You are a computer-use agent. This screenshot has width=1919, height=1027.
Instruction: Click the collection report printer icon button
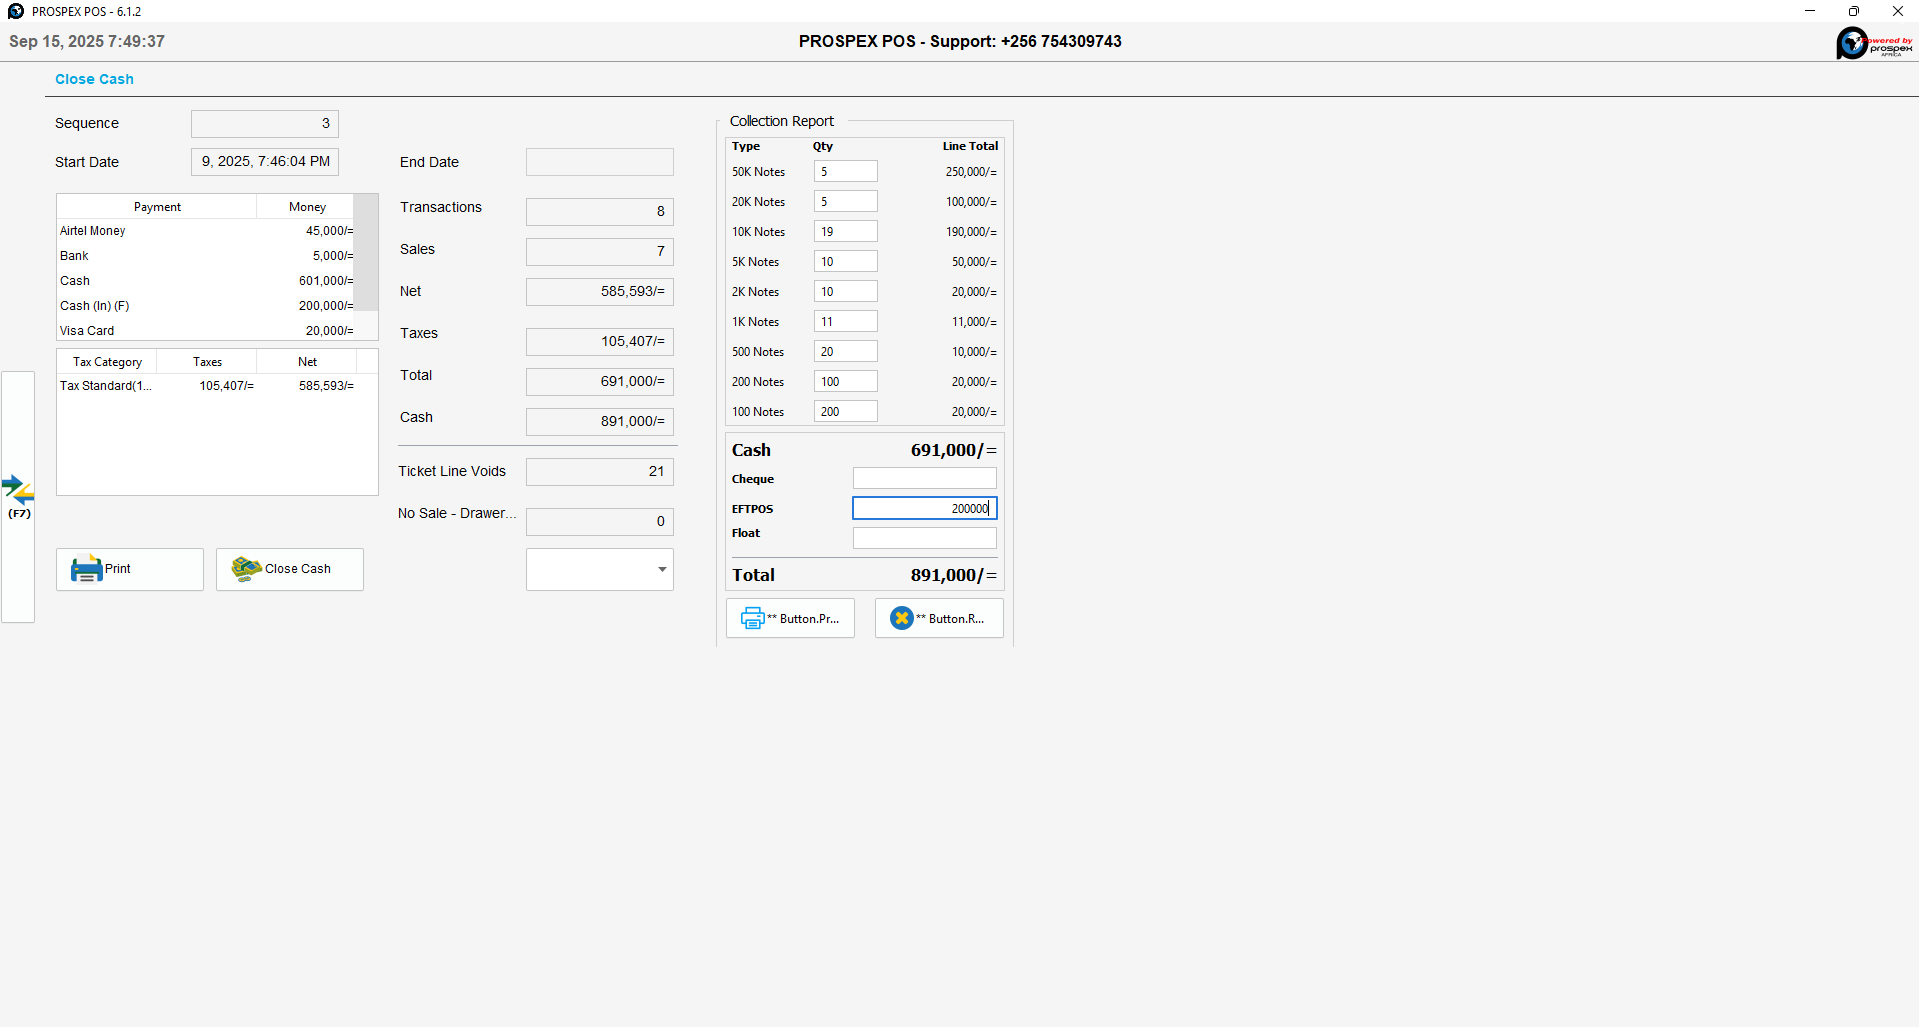click(x=752, y=619)
